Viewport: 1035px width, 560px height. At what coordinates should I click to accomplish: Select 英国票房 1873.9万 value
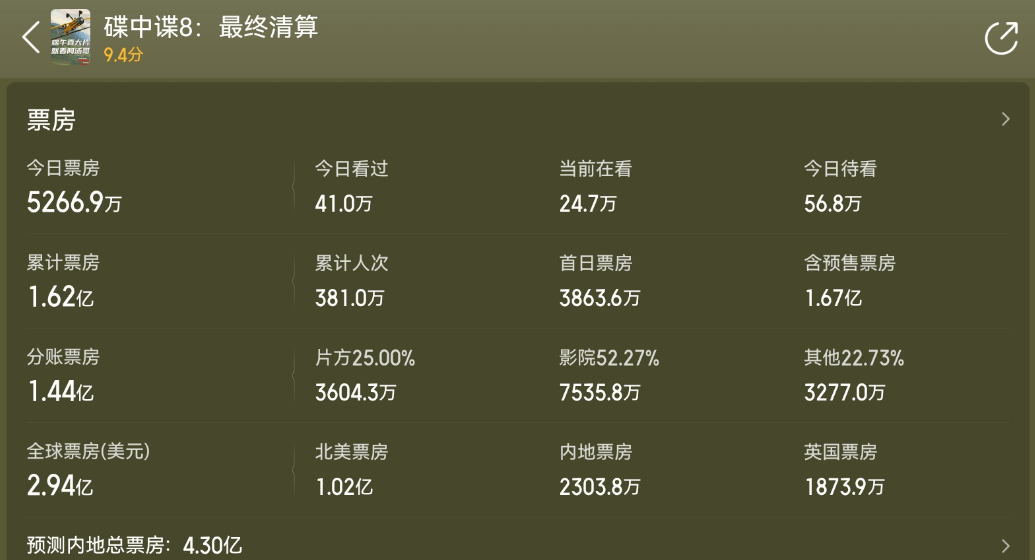[x=844, y=487]
